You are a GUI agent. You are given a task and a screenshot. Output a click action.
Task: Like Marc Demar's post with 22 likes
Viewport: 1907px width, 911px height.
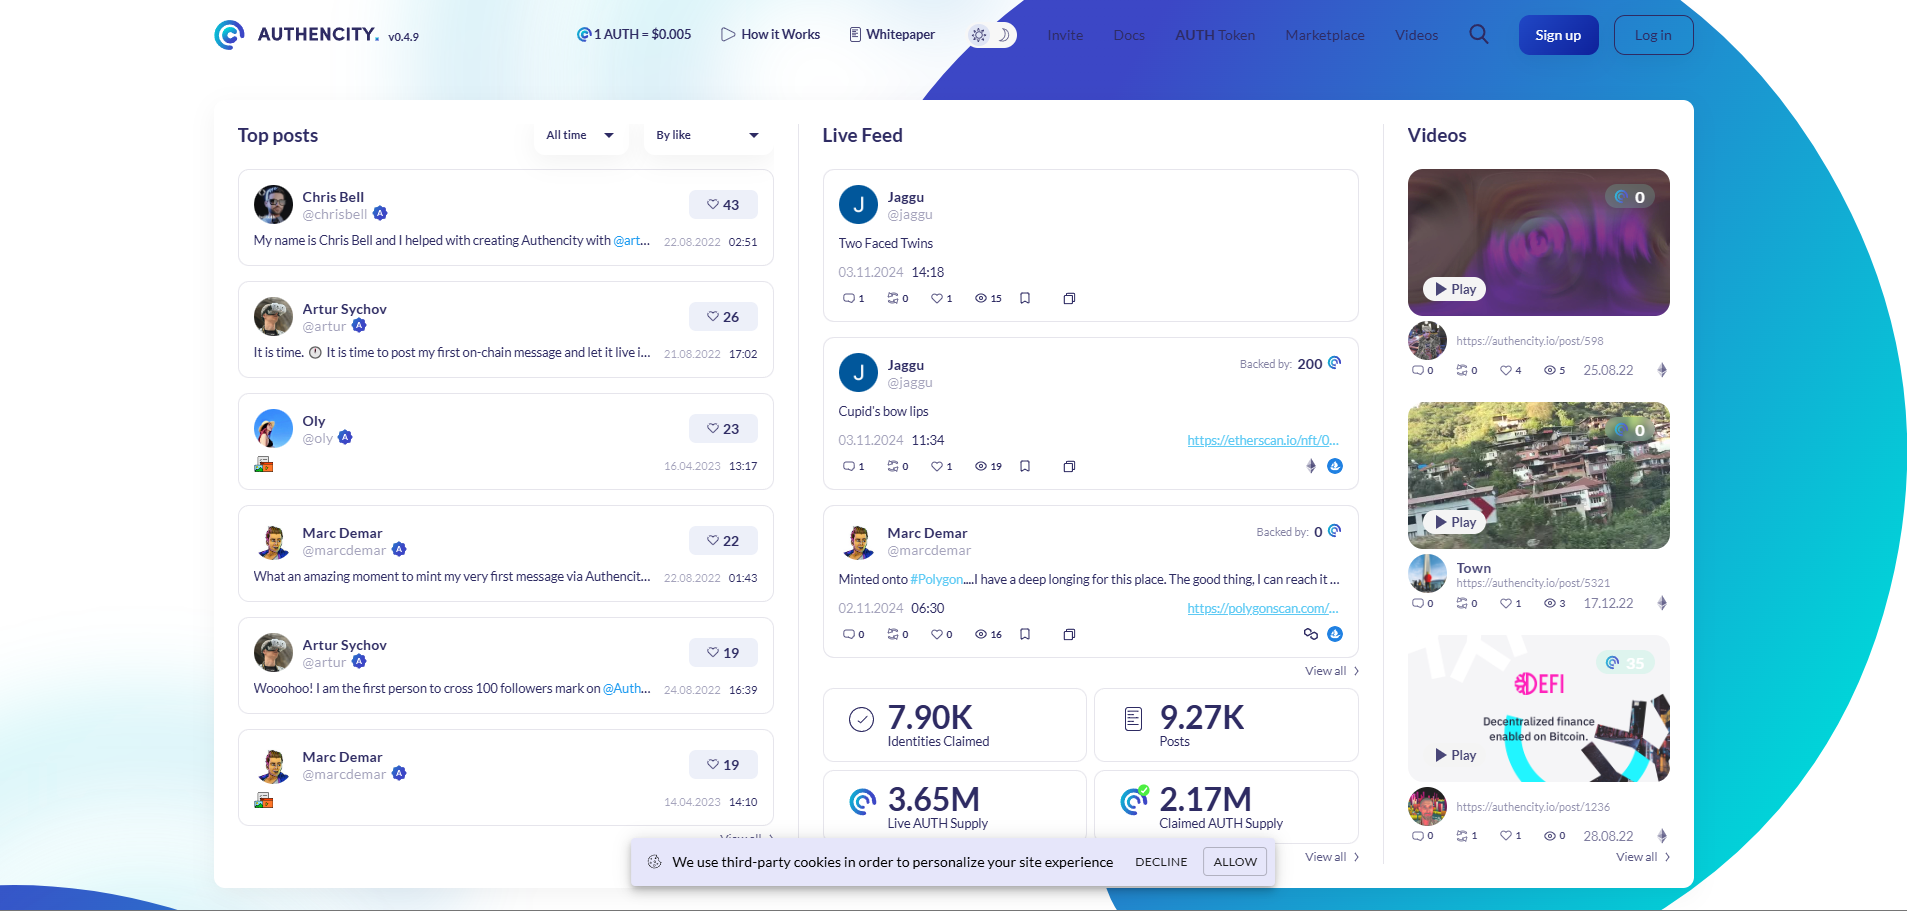click(723, 541)
